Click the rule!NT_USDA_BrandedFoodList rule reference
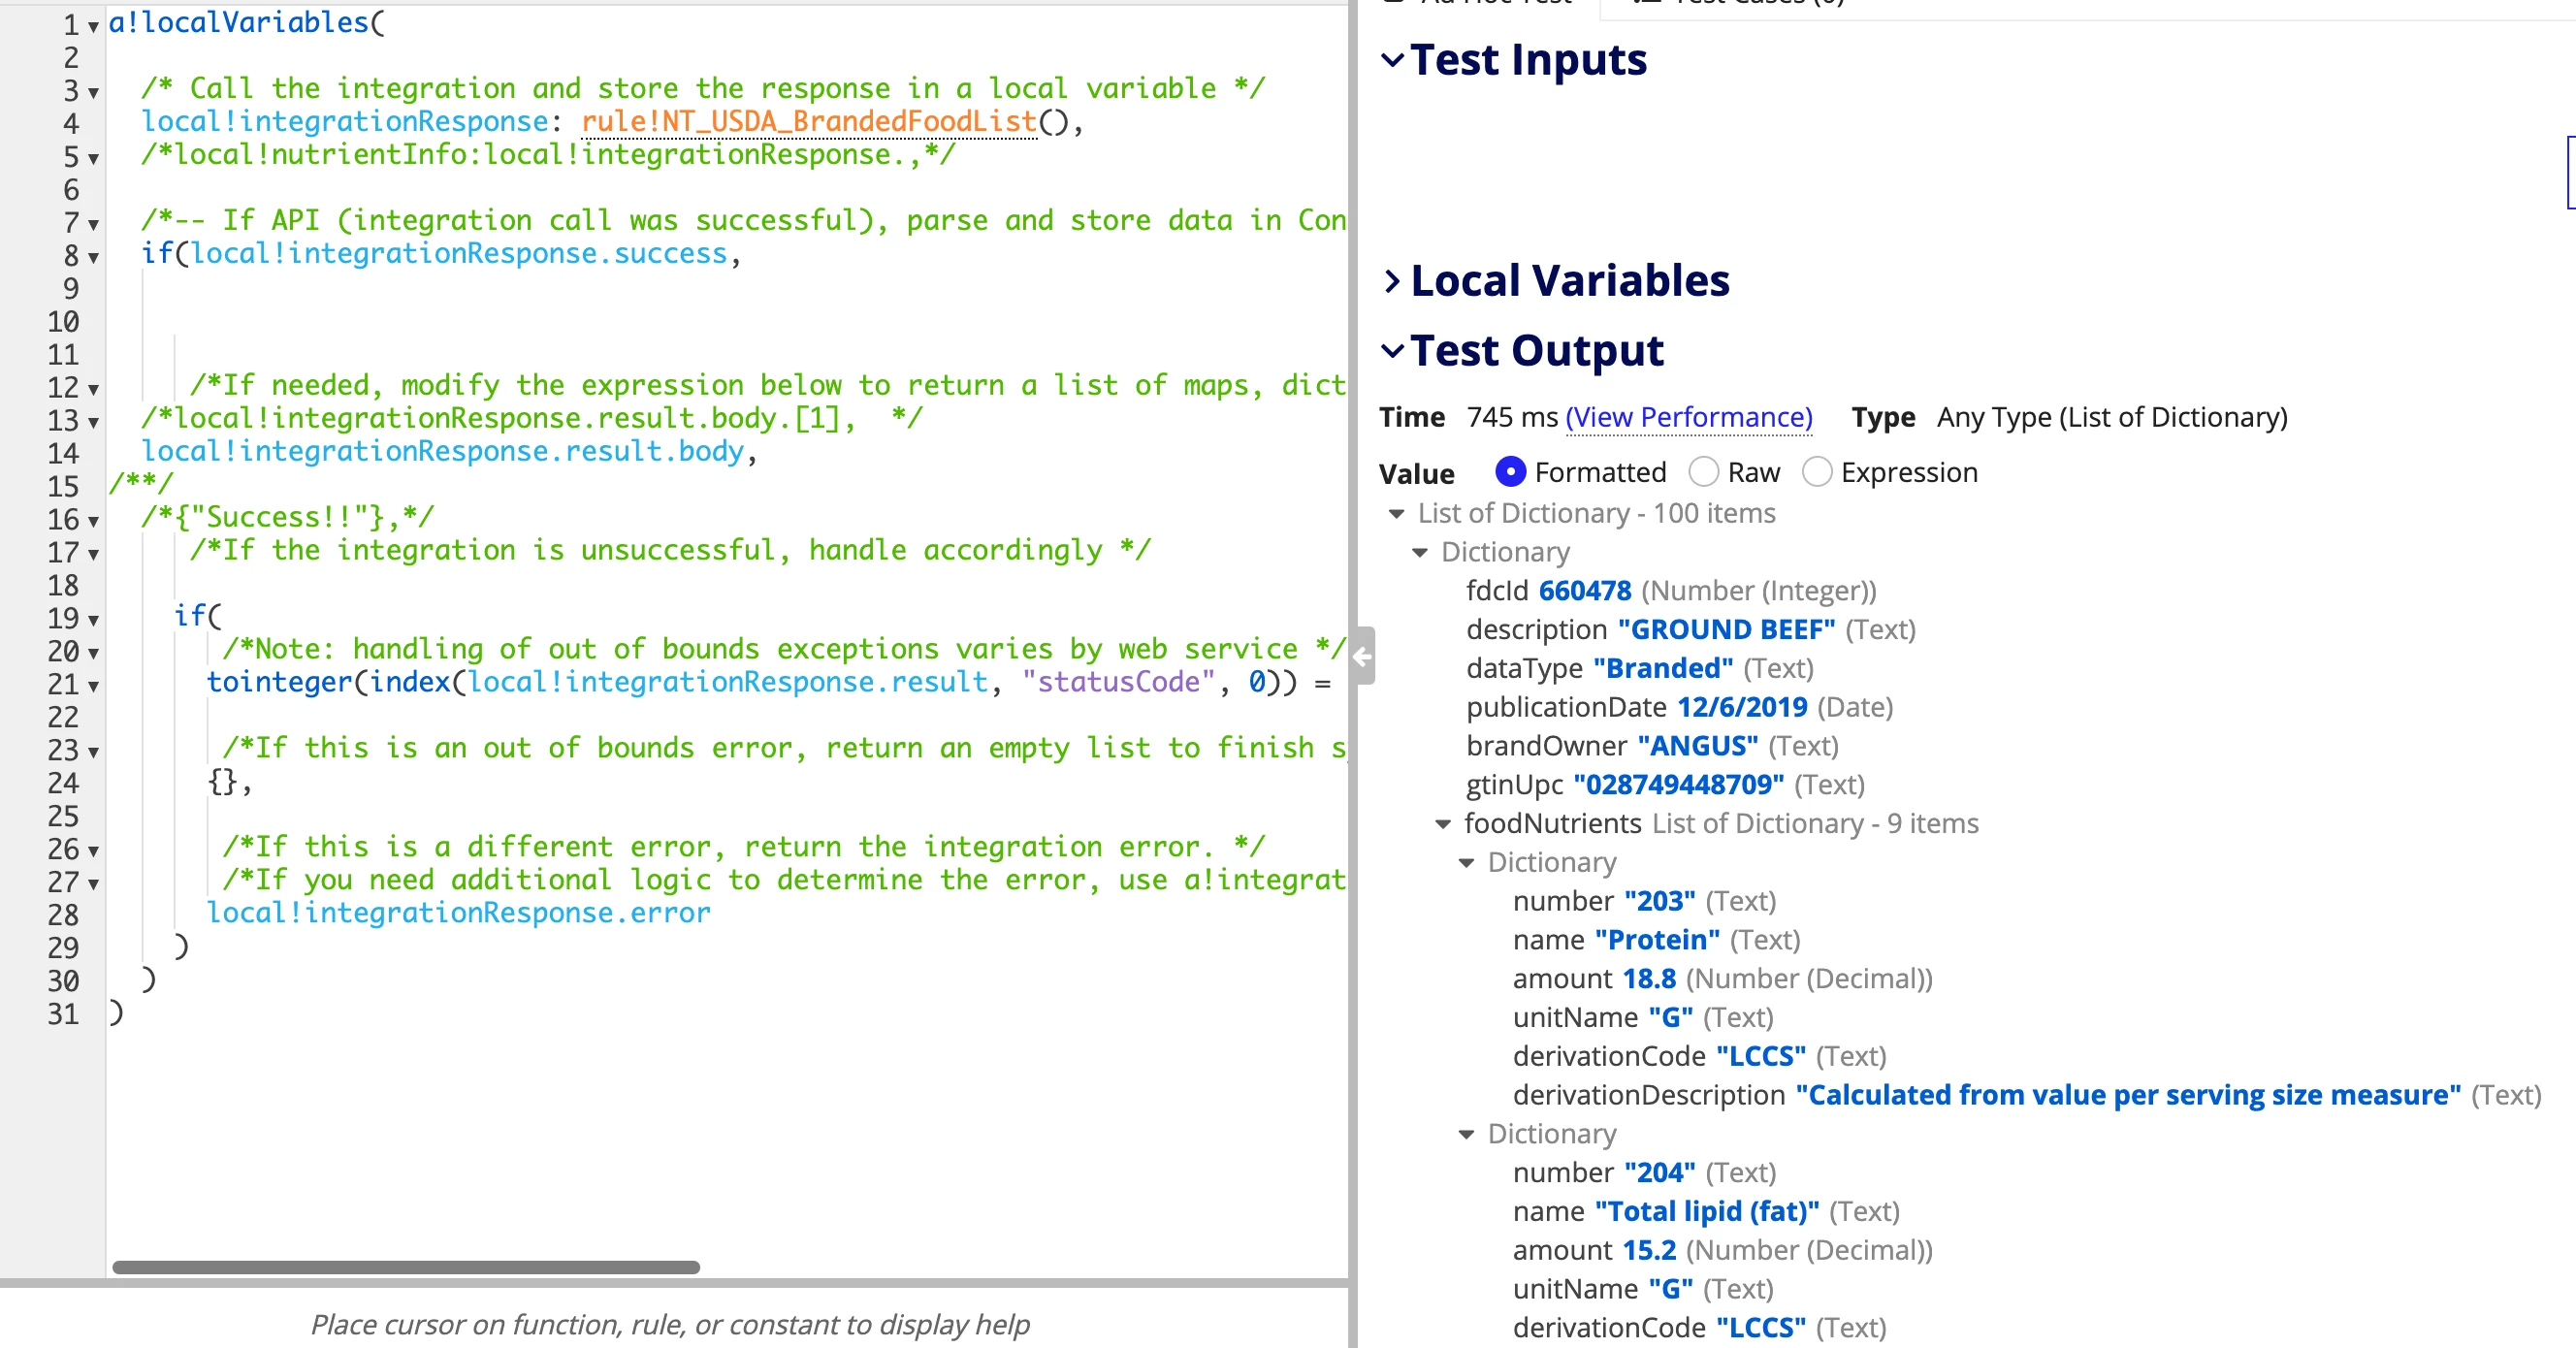This screenshot has height=1348, width=2576. 808,121
